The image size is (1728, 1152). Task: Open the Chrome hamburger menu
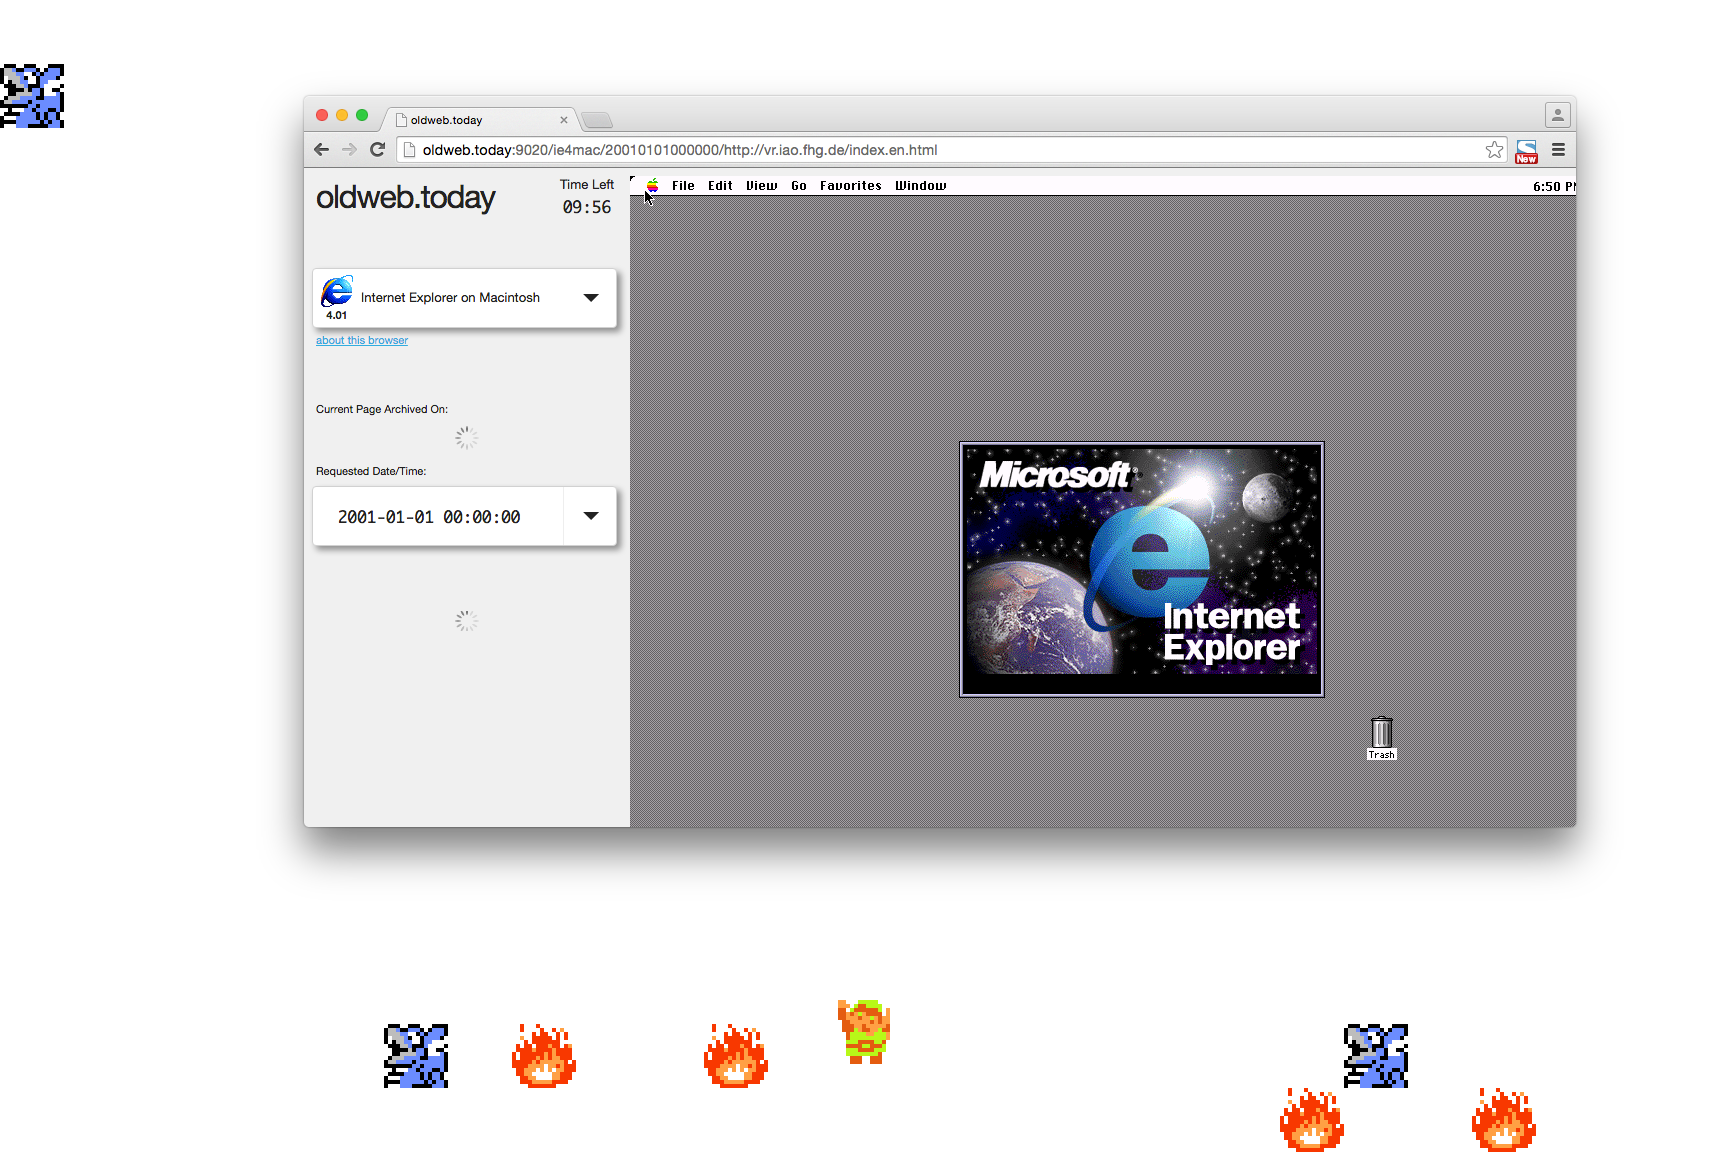(1558, 150)
